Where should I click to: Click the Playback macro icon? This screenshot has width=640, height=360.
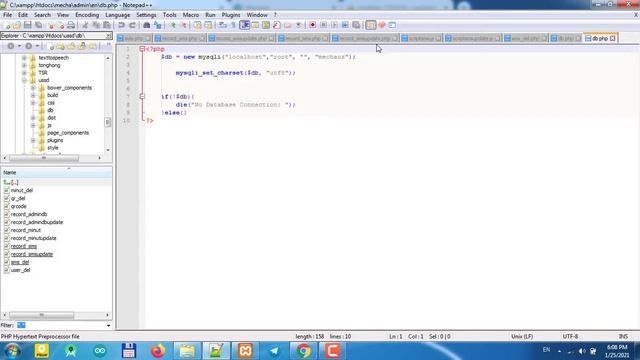pyautogui.click(x=334, y=25)
